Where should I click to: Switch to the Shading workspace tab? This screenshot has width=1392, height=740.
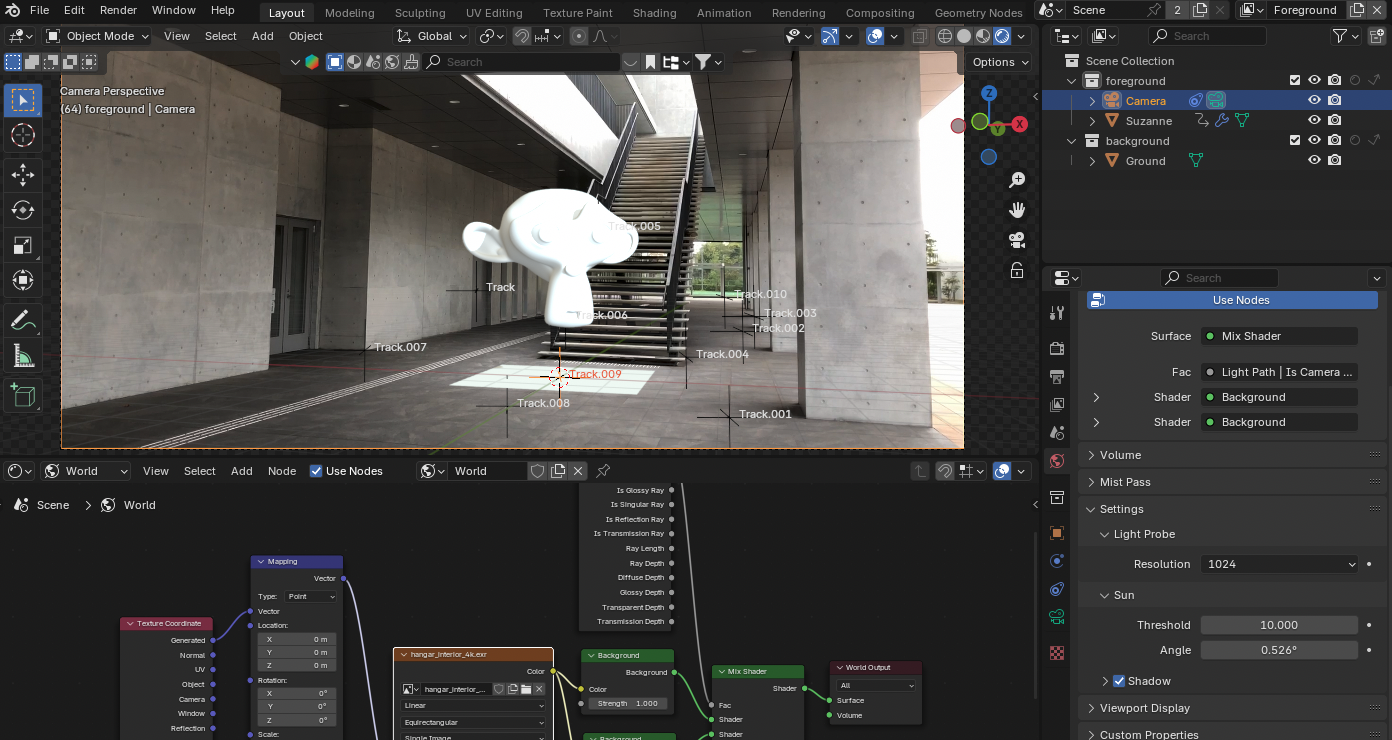coord(654,13)
